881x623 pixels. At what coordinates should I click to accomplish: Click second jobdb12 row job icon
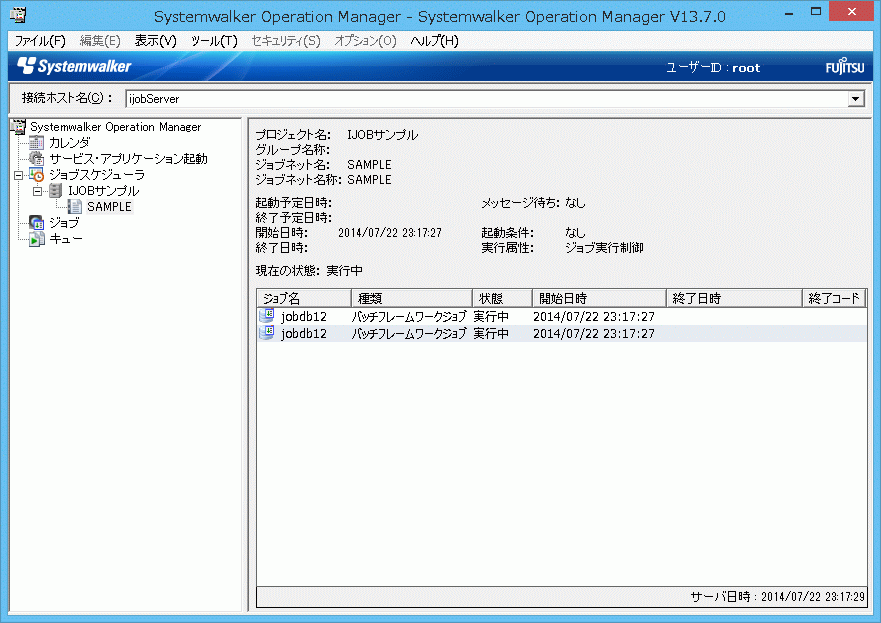coord(266,333)
